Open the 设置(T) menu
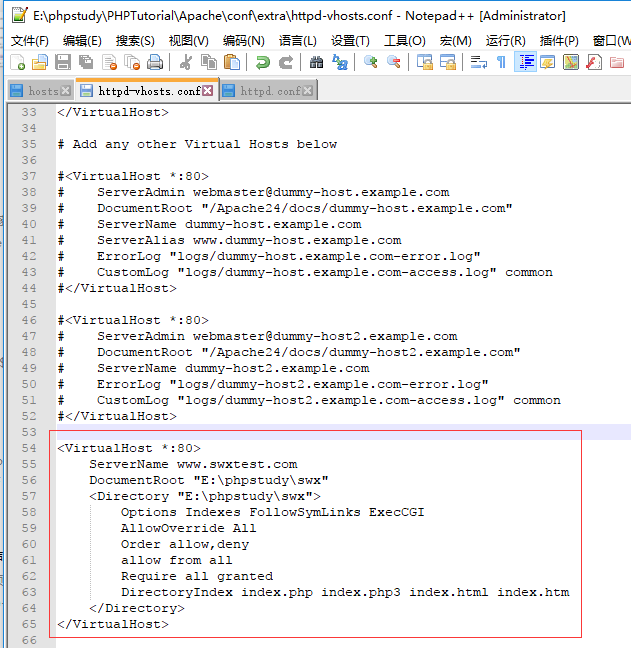 tap(350, 41)
